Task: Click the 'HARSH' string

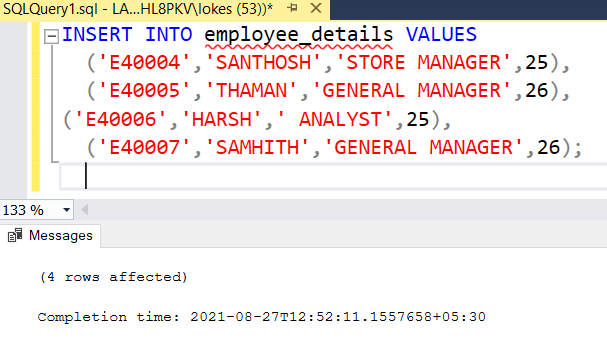Action: 221,119
